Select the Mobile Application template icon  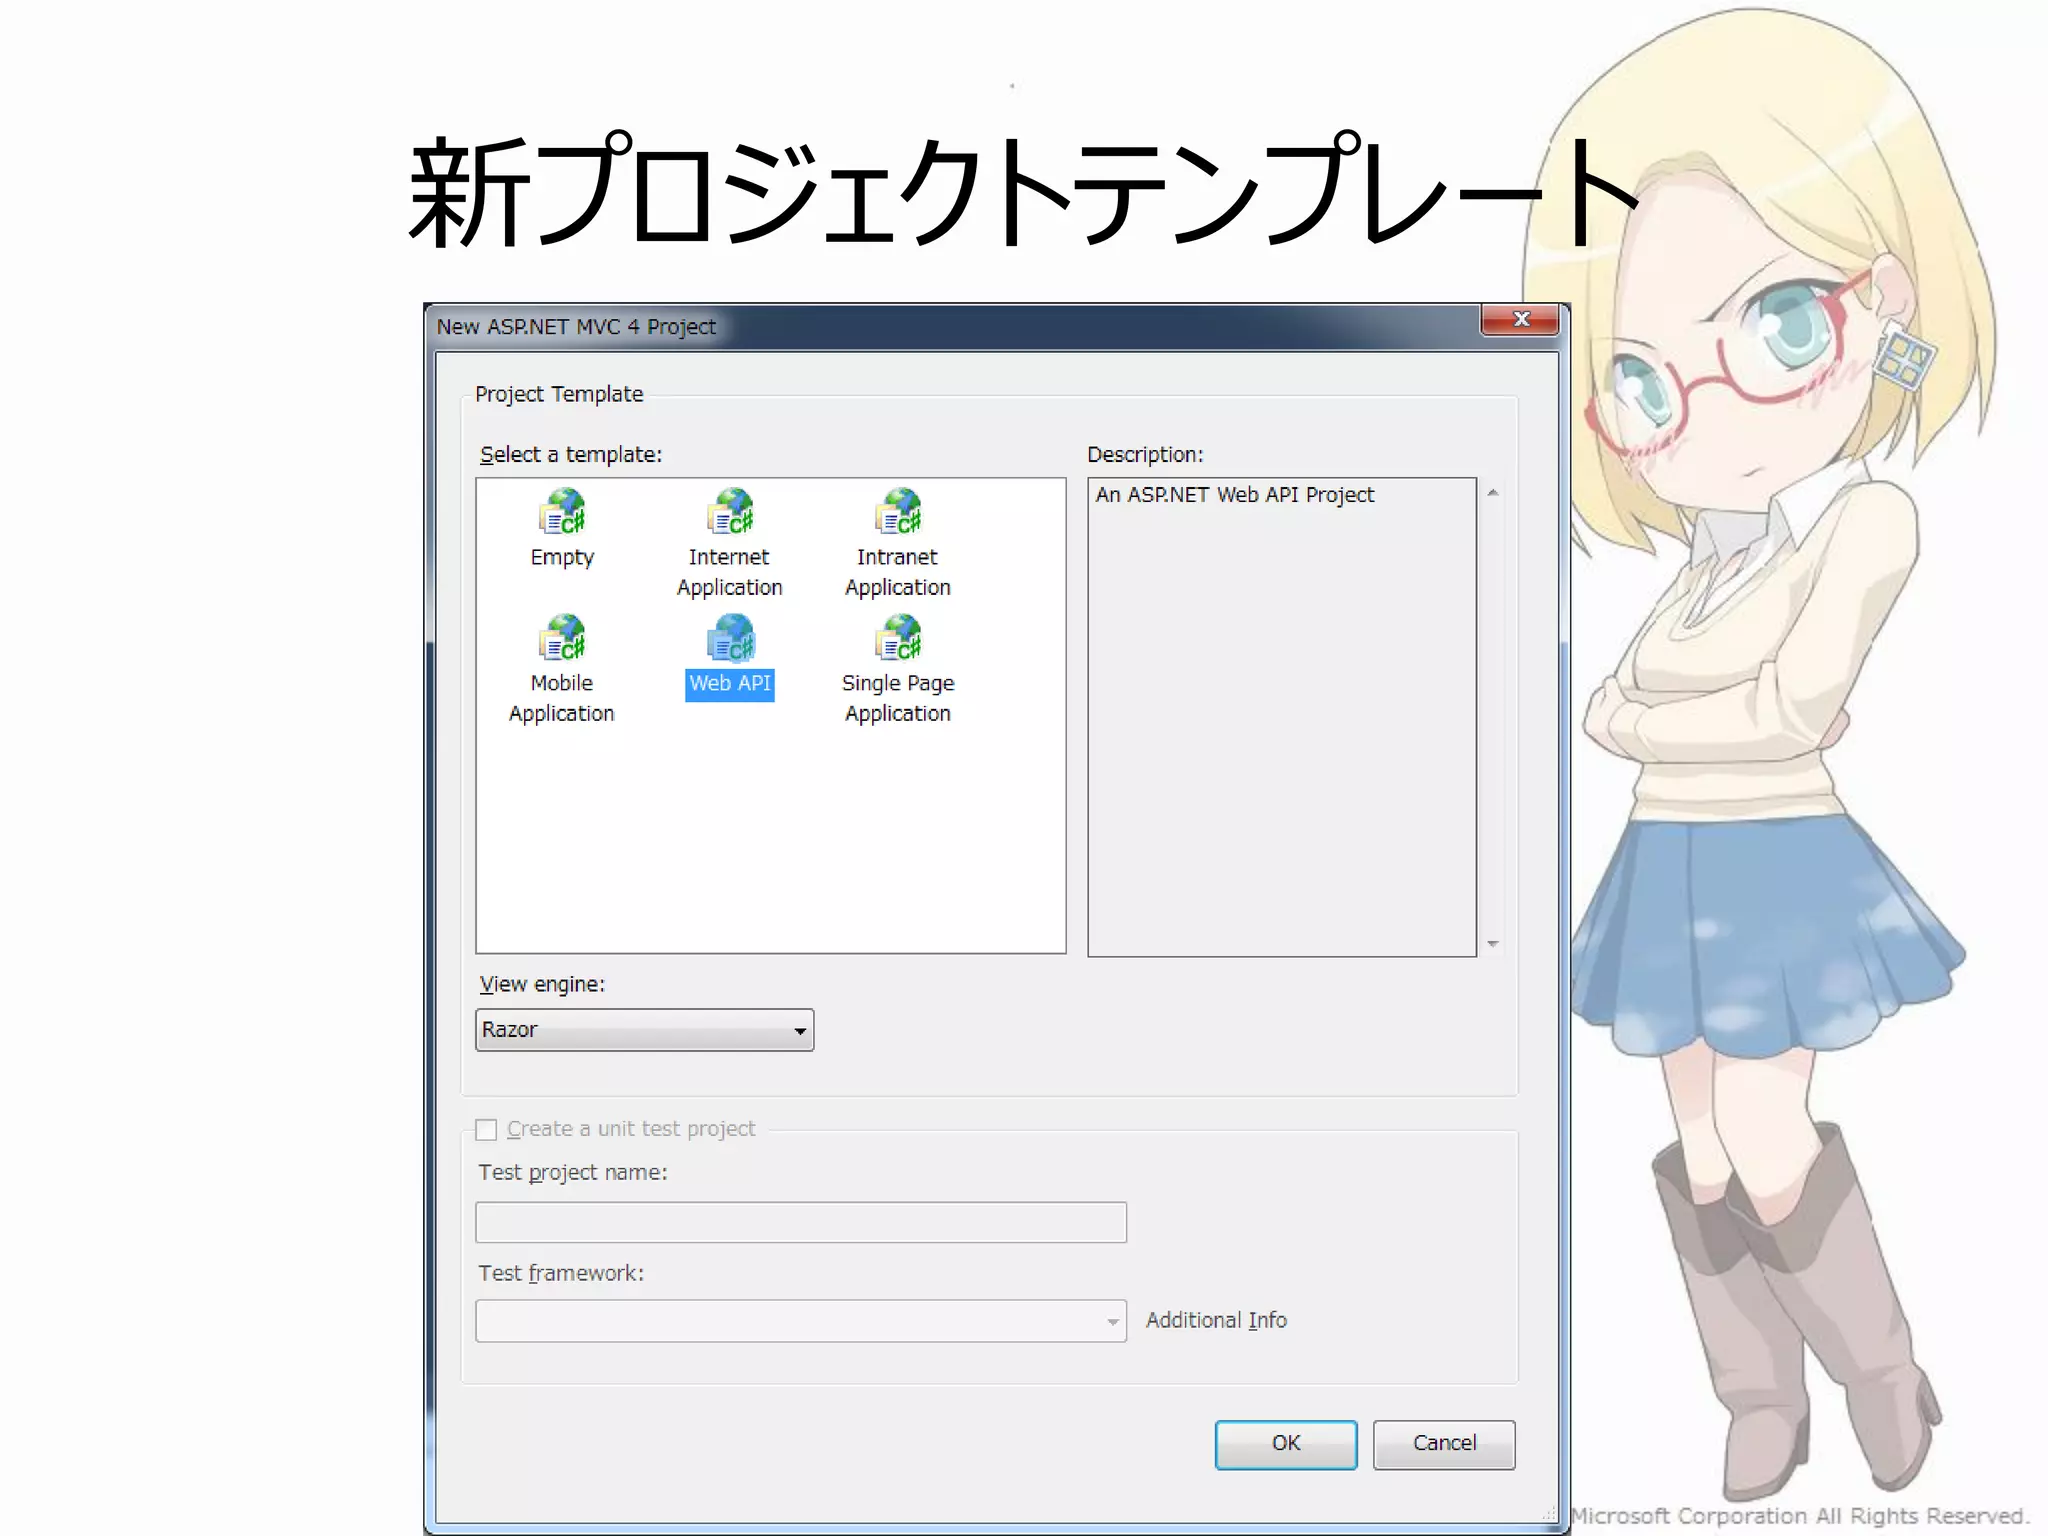pyautogui.click(x=562, y=638)
